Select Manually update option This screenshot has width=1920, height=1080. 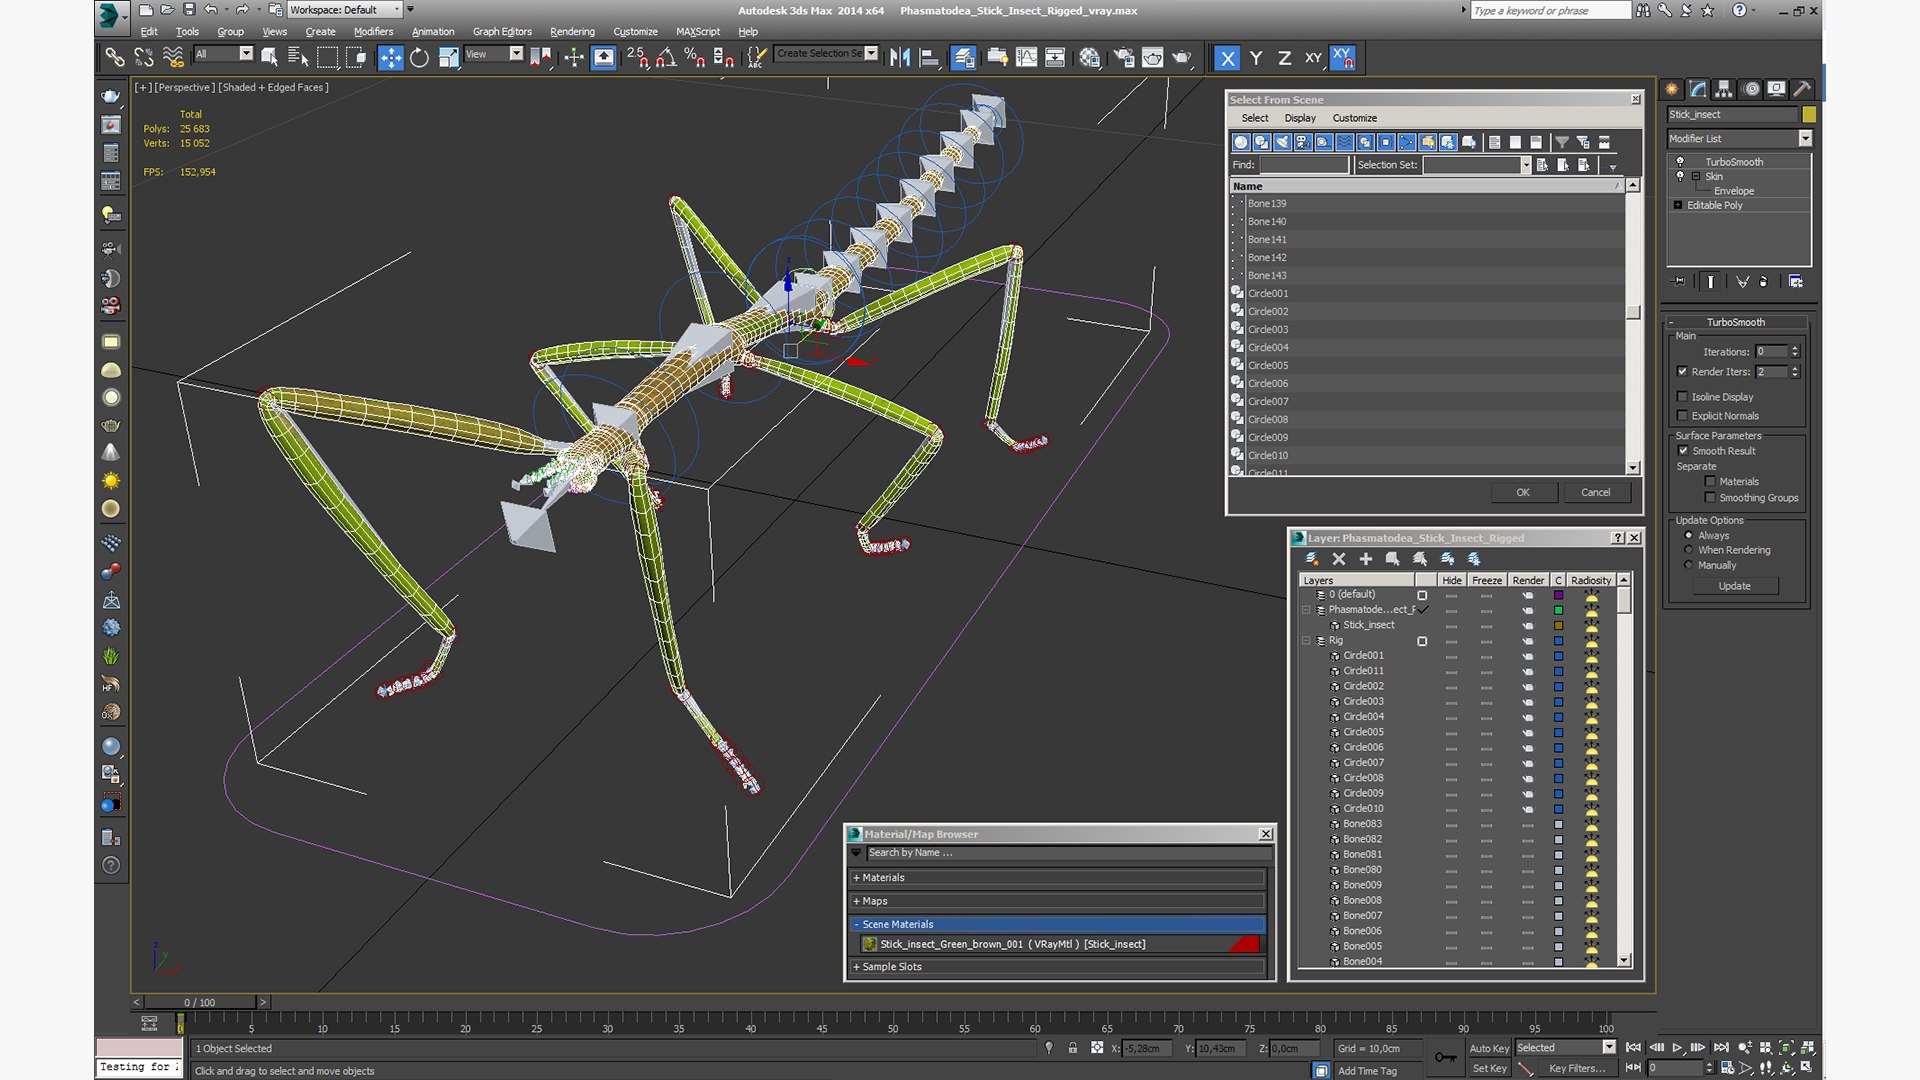tap(1689, 565)
